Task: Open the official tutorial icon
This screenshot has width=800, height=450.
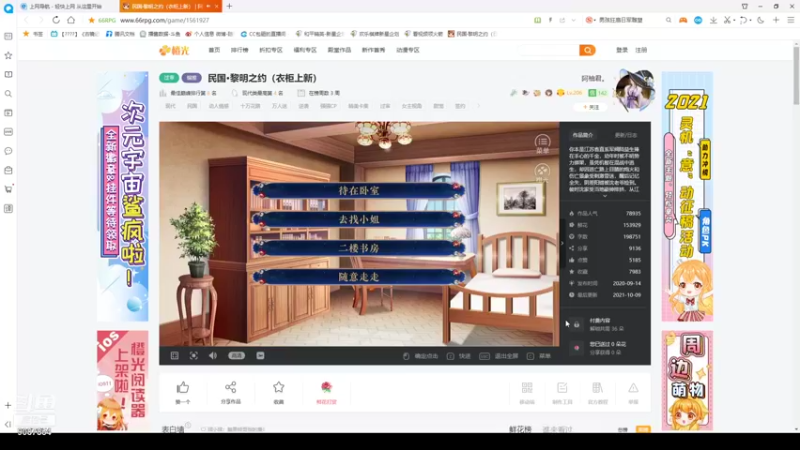Action: (x=597, y=388)
